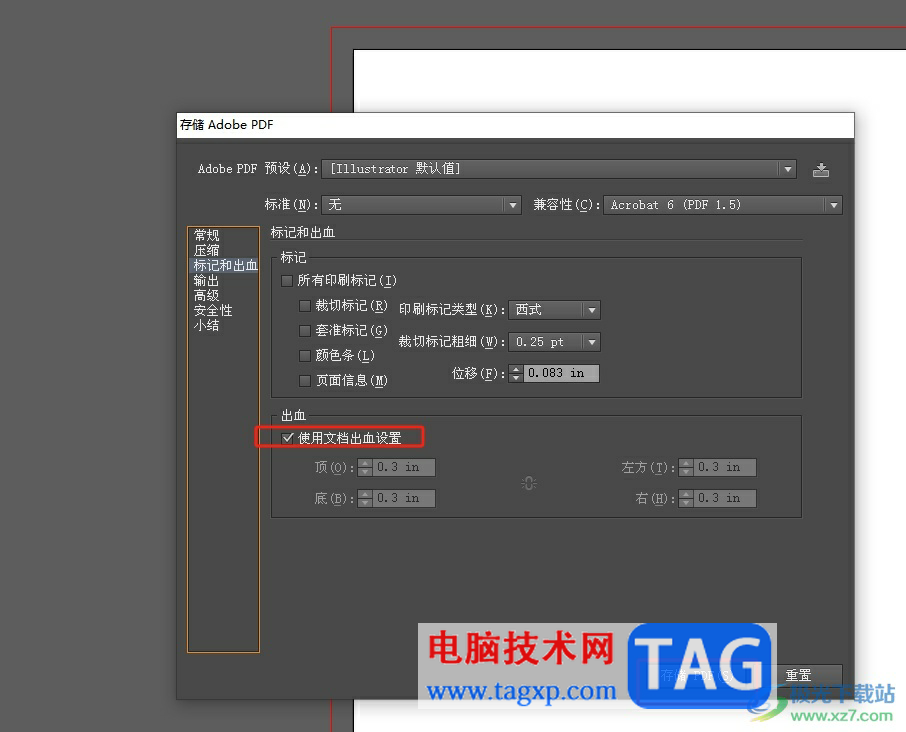906x732 pixels.
Task: Click the 左方 bleed stepper arrows
Action: click(686, 467)
